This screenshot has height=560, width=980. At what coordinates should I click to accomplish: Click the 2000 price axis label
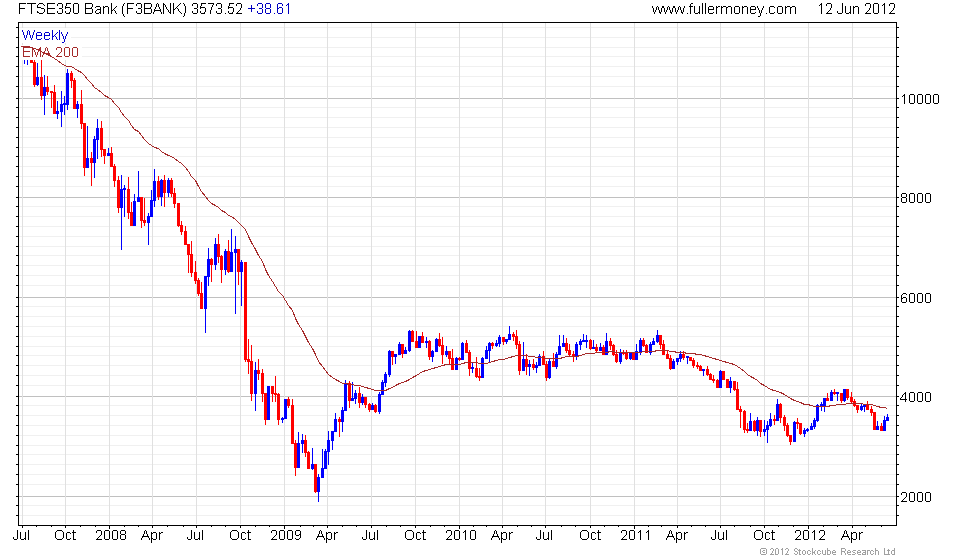coord(916,498)
